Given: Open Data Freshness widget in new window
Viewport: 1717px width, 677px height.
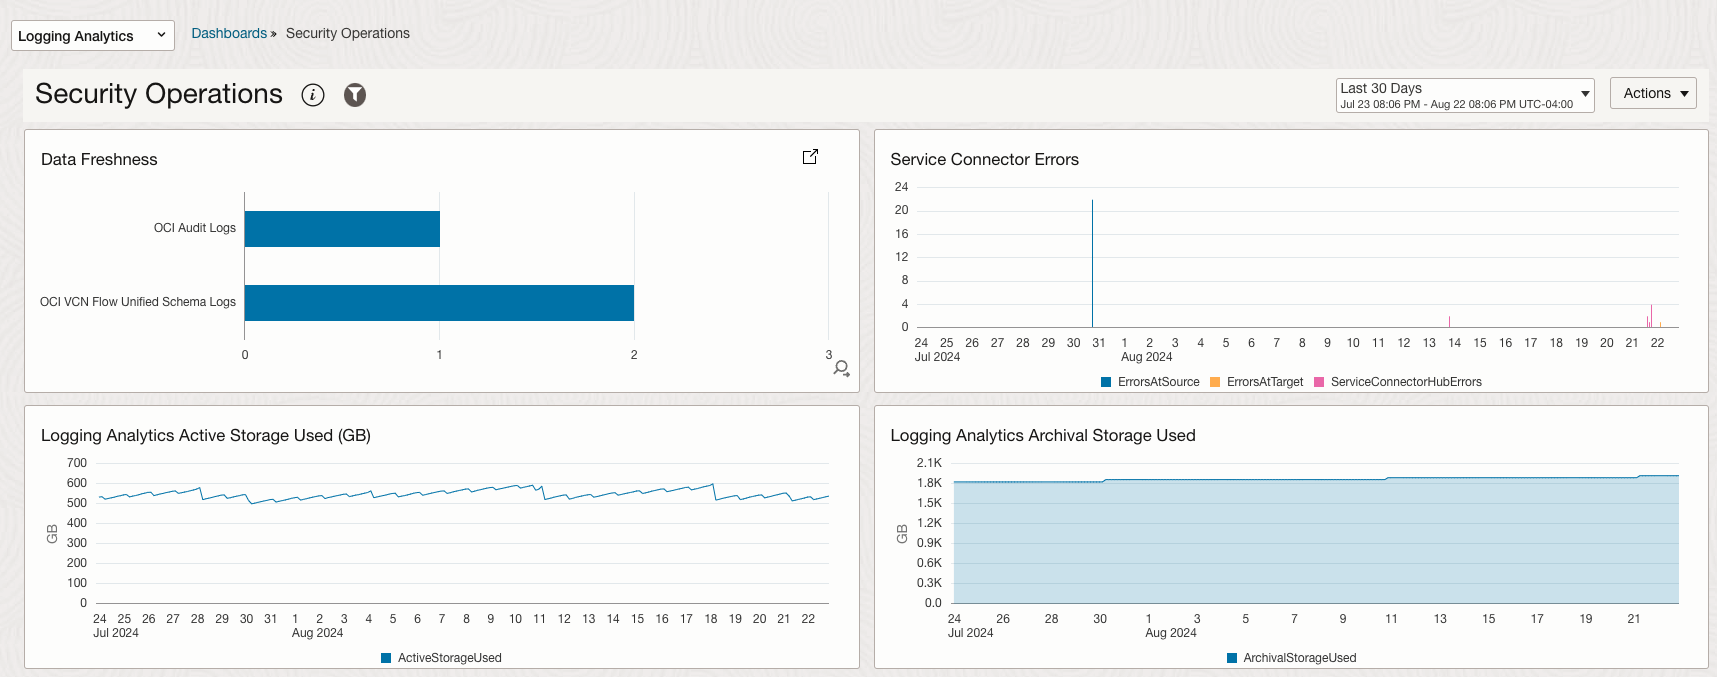Looking at the screenshot, I should click(810, 157).
